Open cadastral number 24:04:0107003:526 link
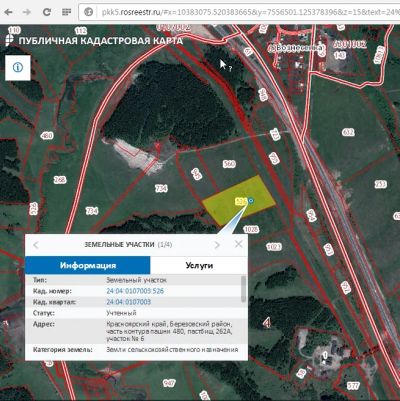The image size is (400, 401). click(x=135, y=291)
